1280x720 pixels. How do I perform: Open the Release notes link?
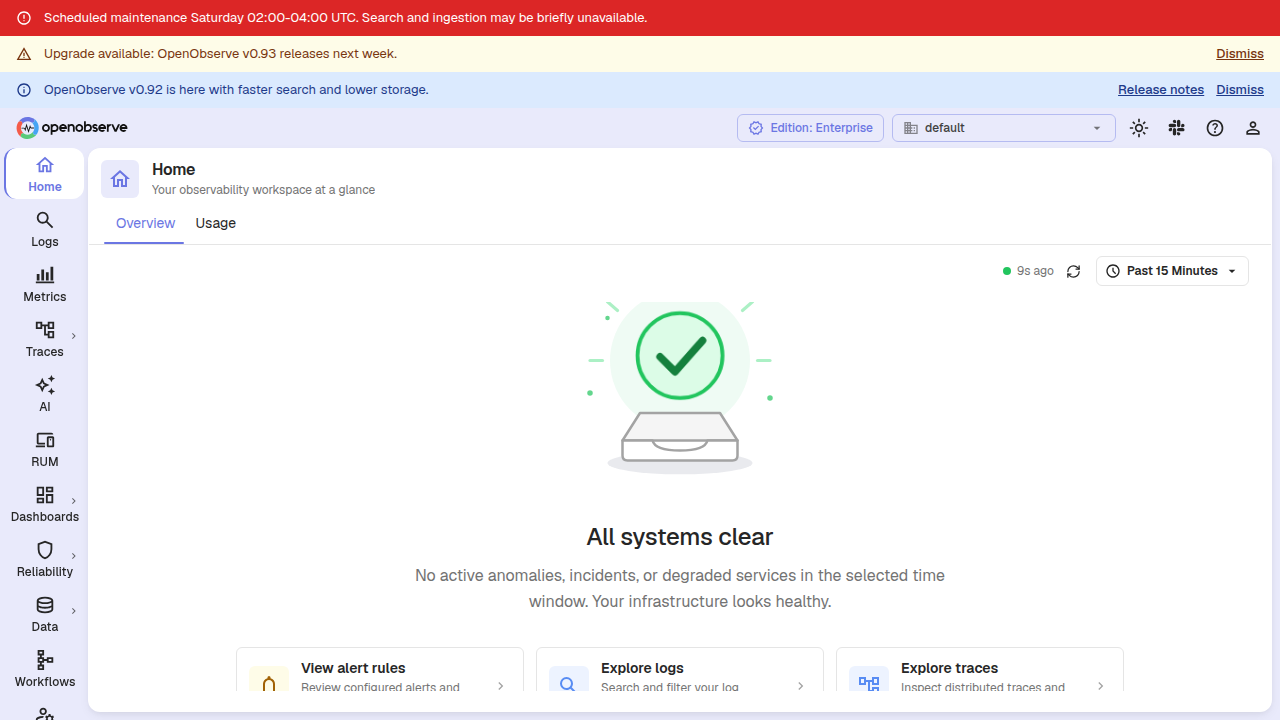1161,90
